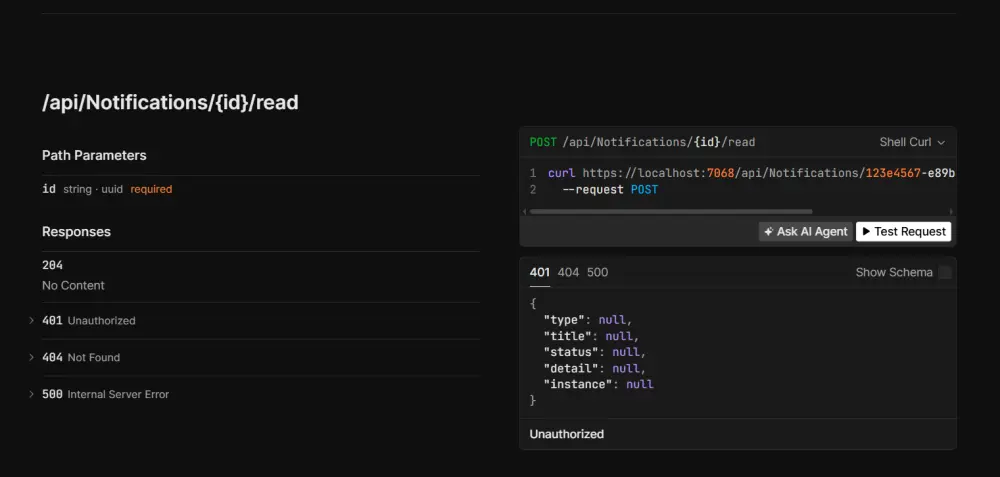Click the "detail": null line

point(594,369)
